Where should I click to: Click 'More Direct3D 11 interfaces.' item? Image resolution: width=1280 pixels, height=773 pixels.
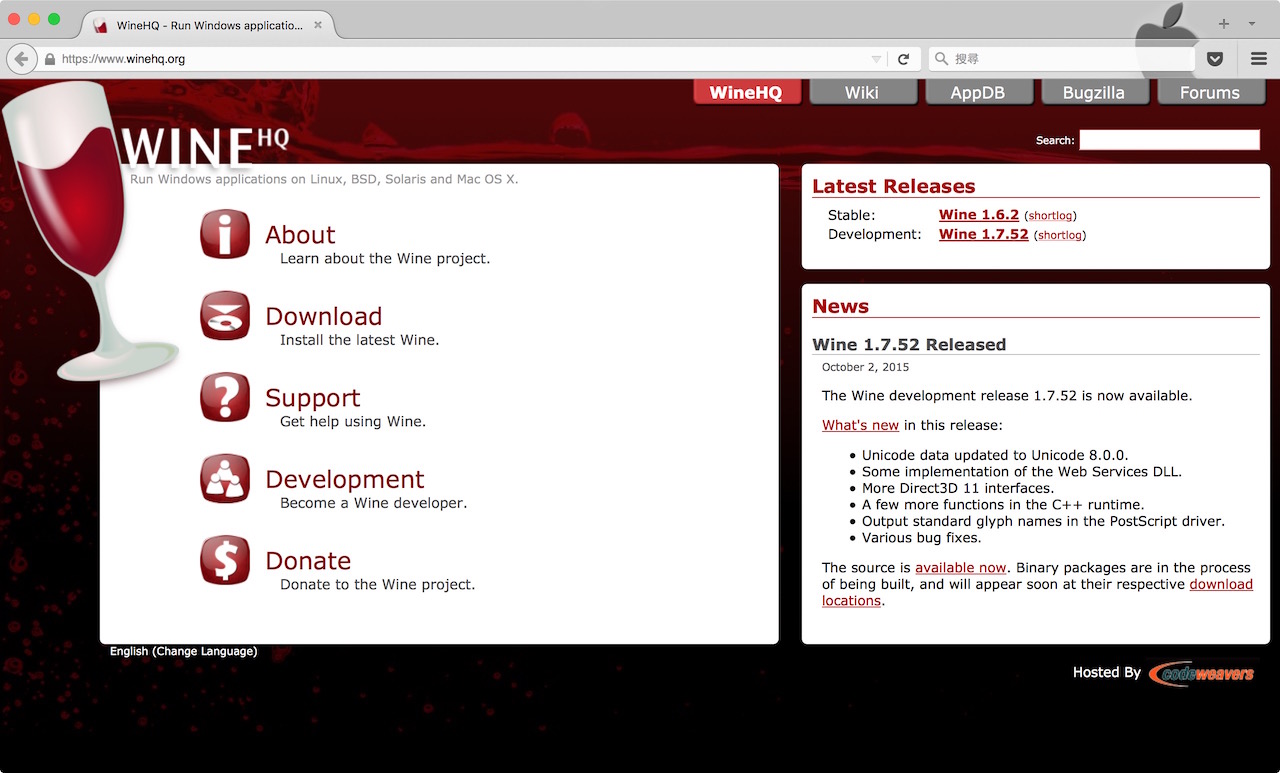958,488
